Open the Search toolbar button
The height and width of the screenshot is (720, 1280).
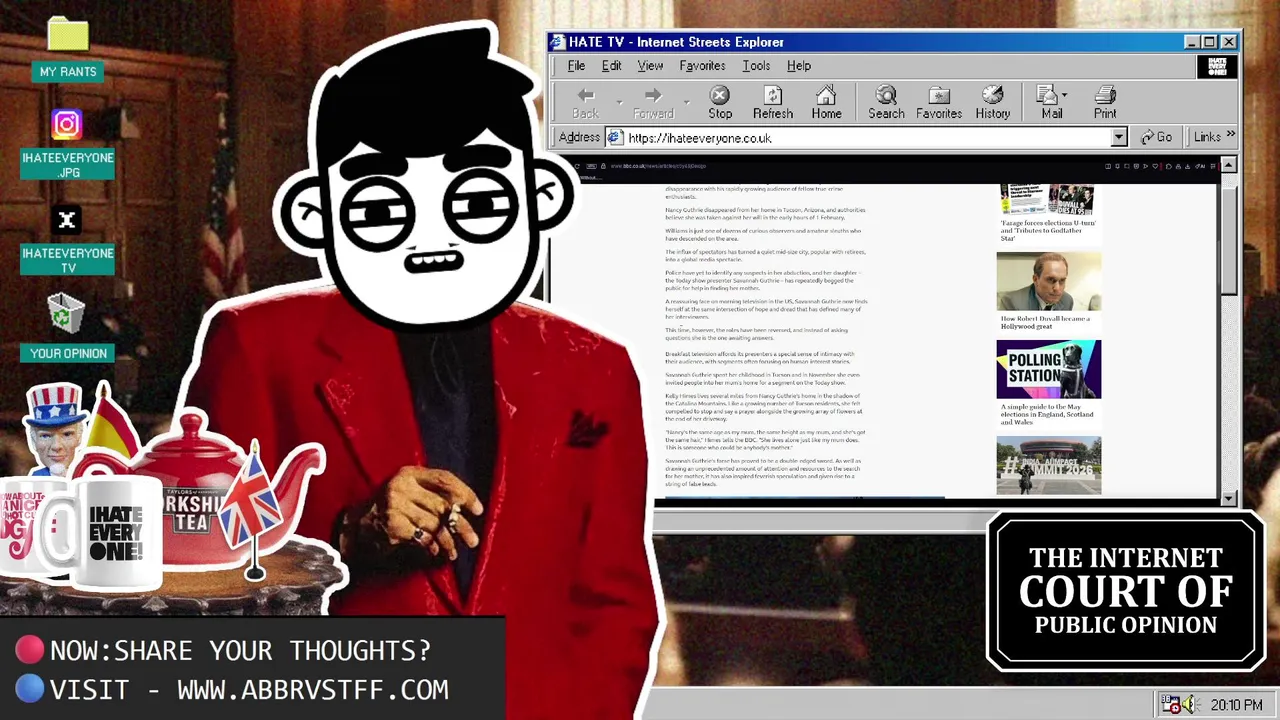pos(886,103)
